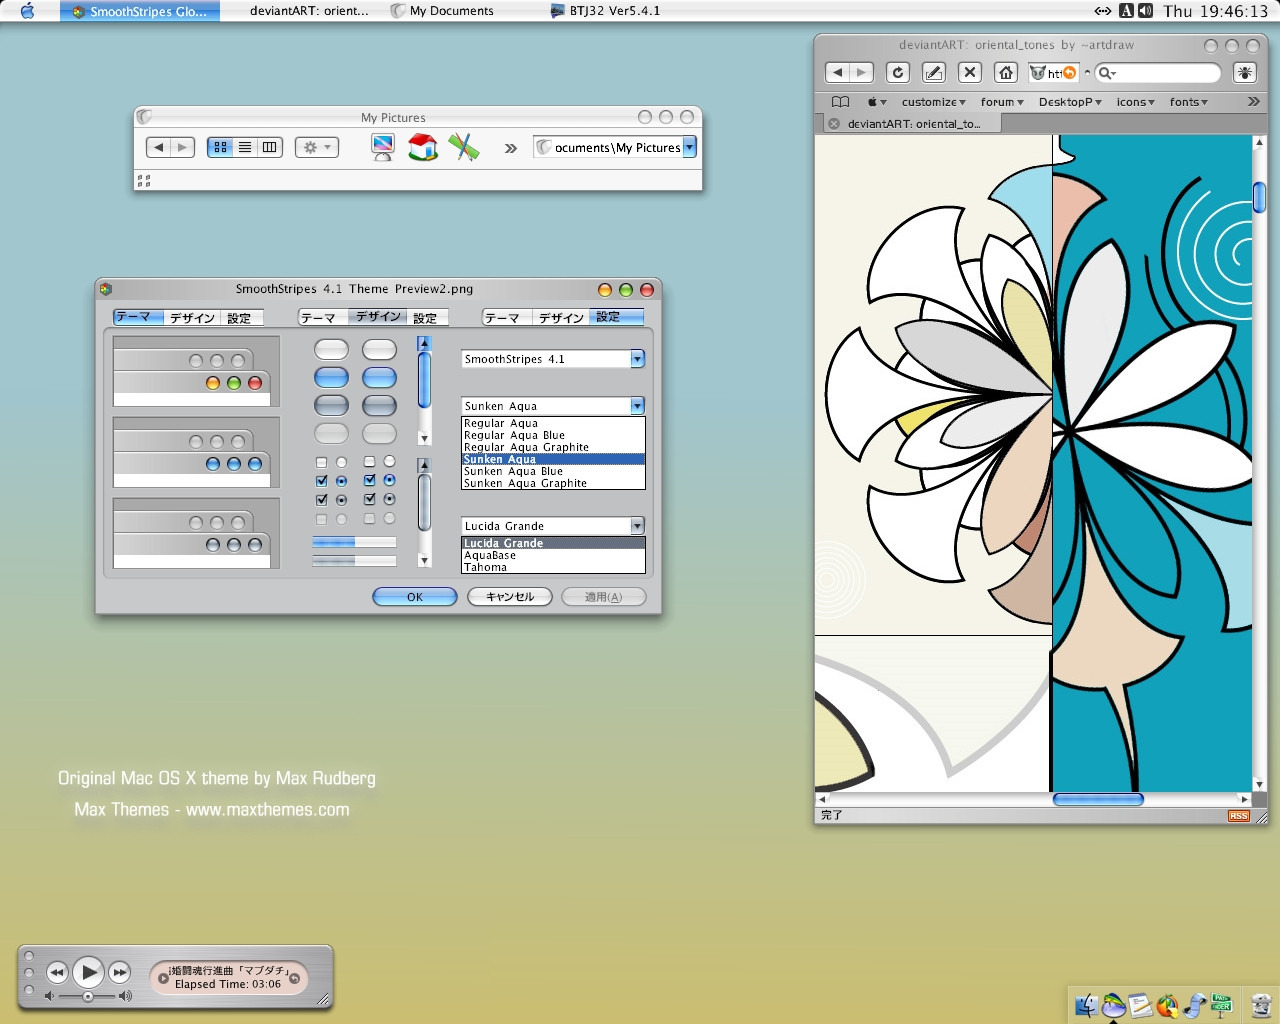The image size is (1280, 1024).
Task: Skip to the next track in the player
Action: tap(119, 972)
